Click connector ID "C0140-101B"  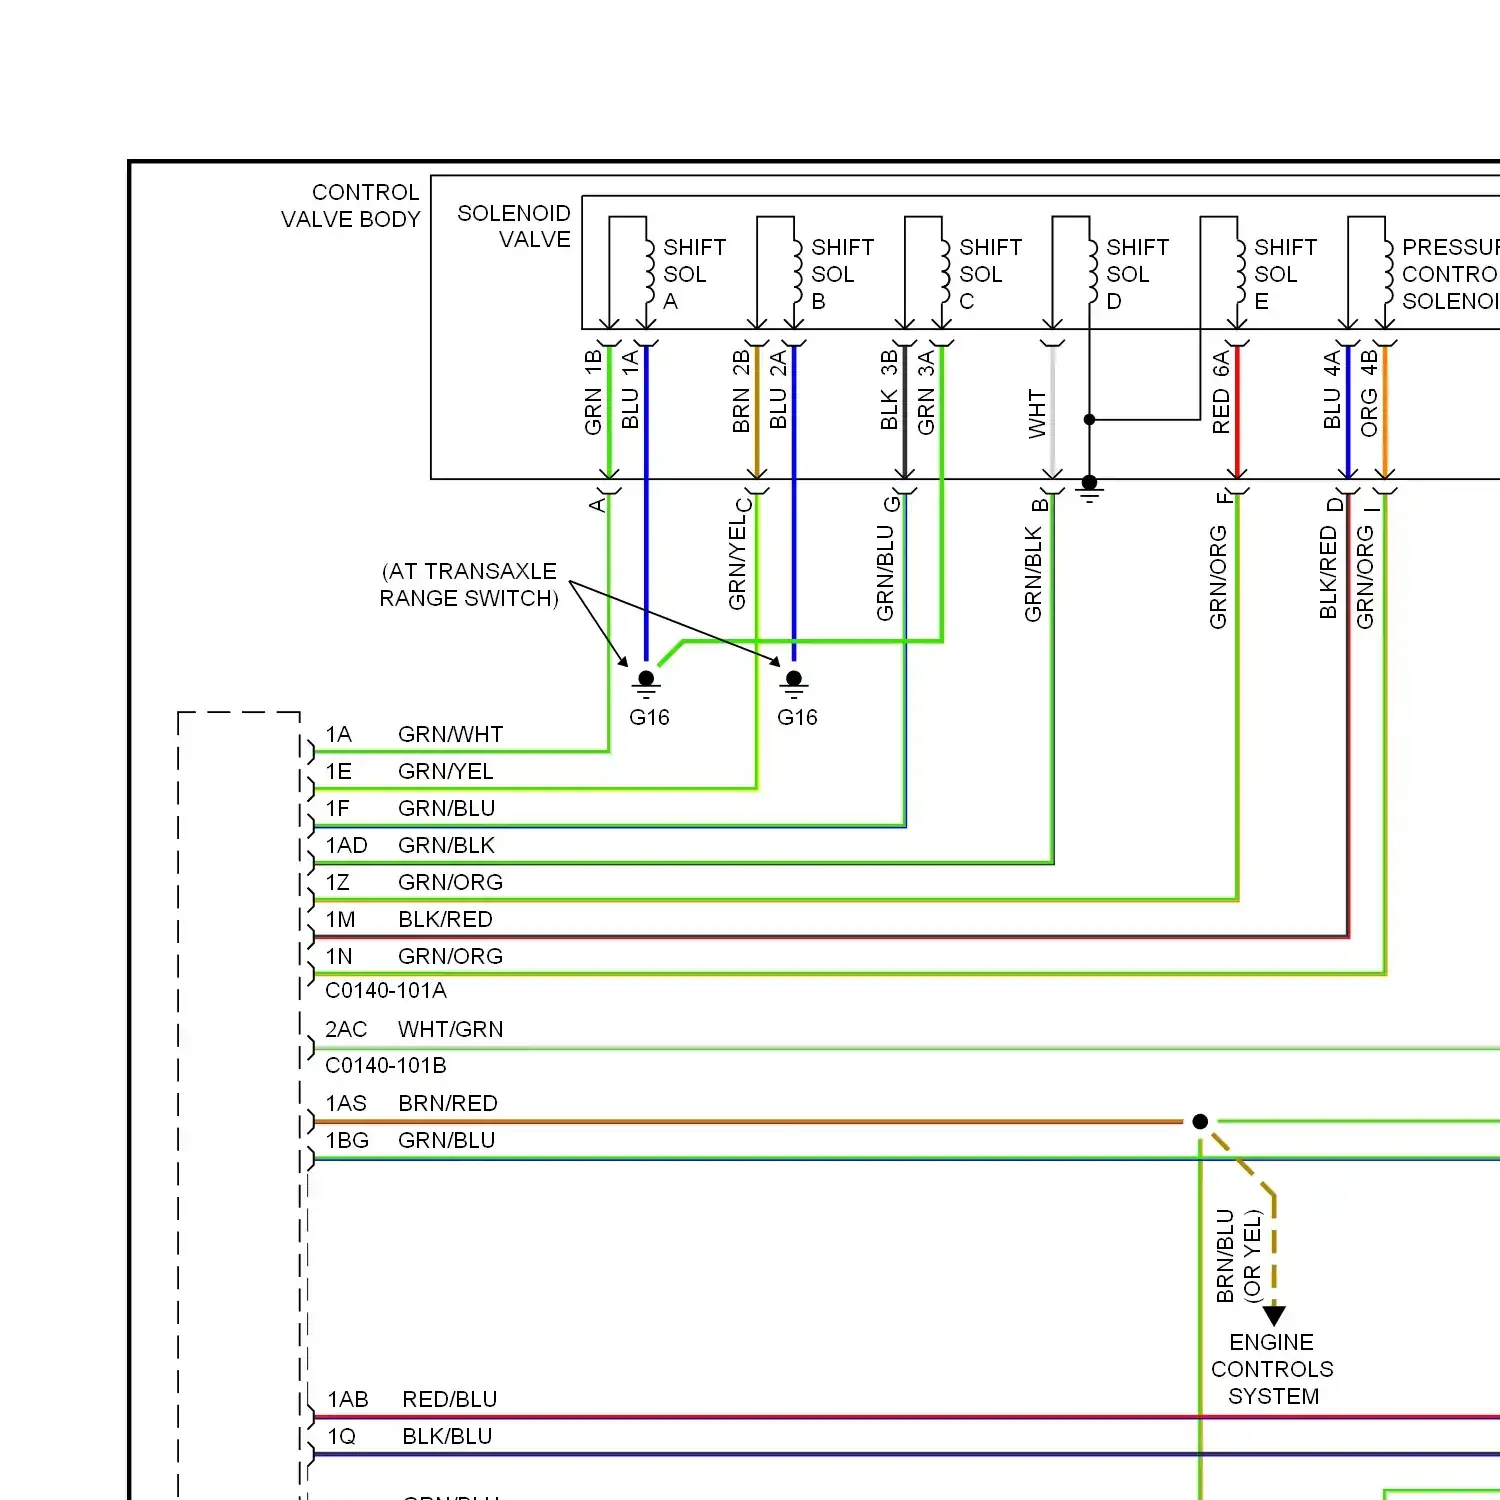pos(386,1065)
